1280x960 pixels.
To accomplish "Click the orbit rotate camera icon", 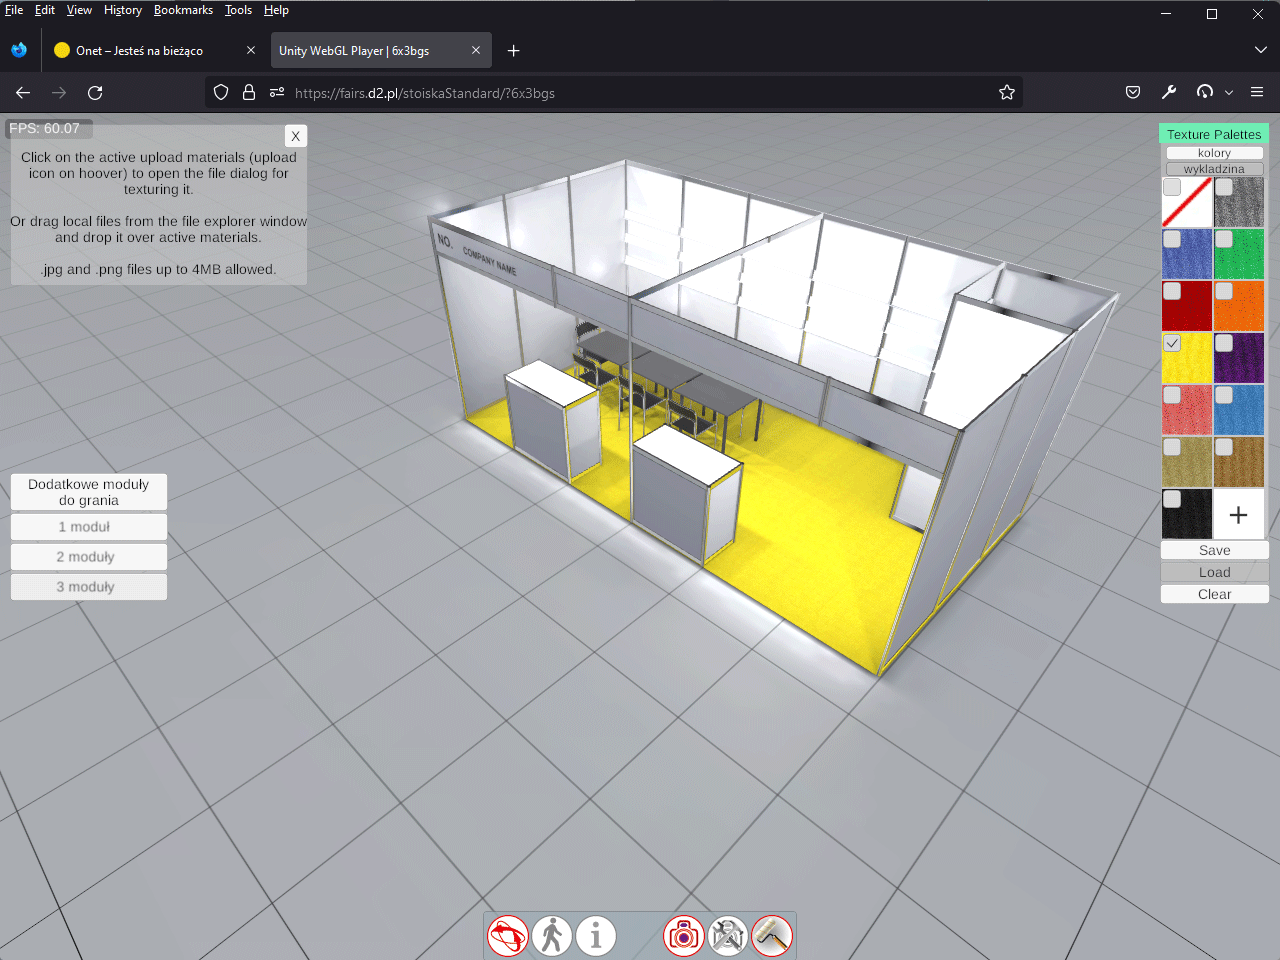I will (508, 936).
